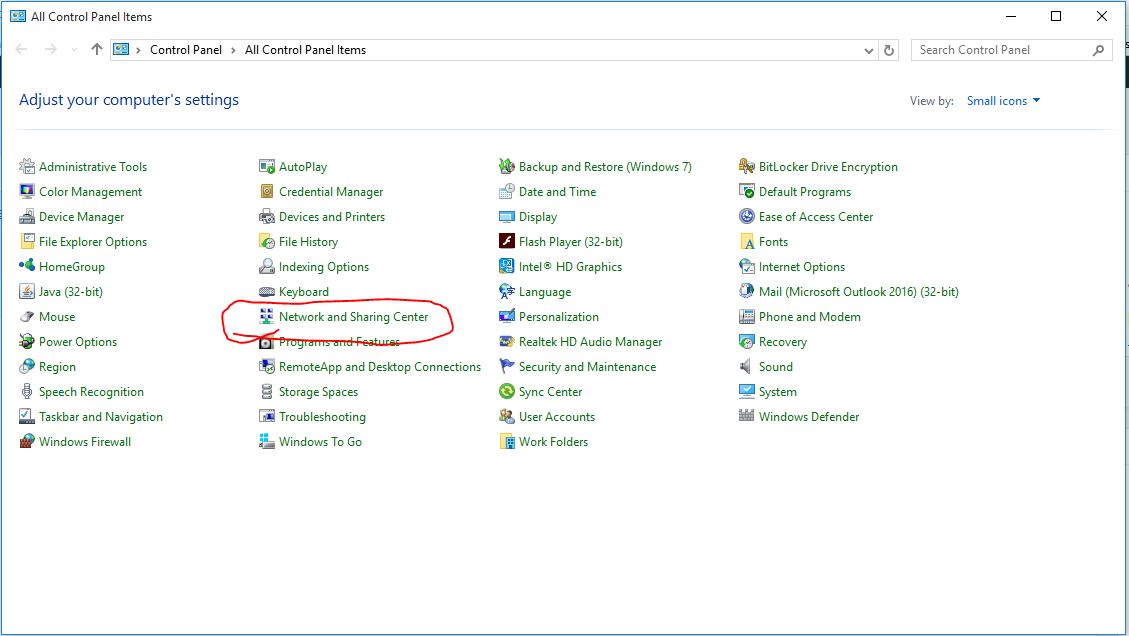Viewport: 1129px width, 636px height.
Task: Click the Mouse icon
Action: point(27,317)
